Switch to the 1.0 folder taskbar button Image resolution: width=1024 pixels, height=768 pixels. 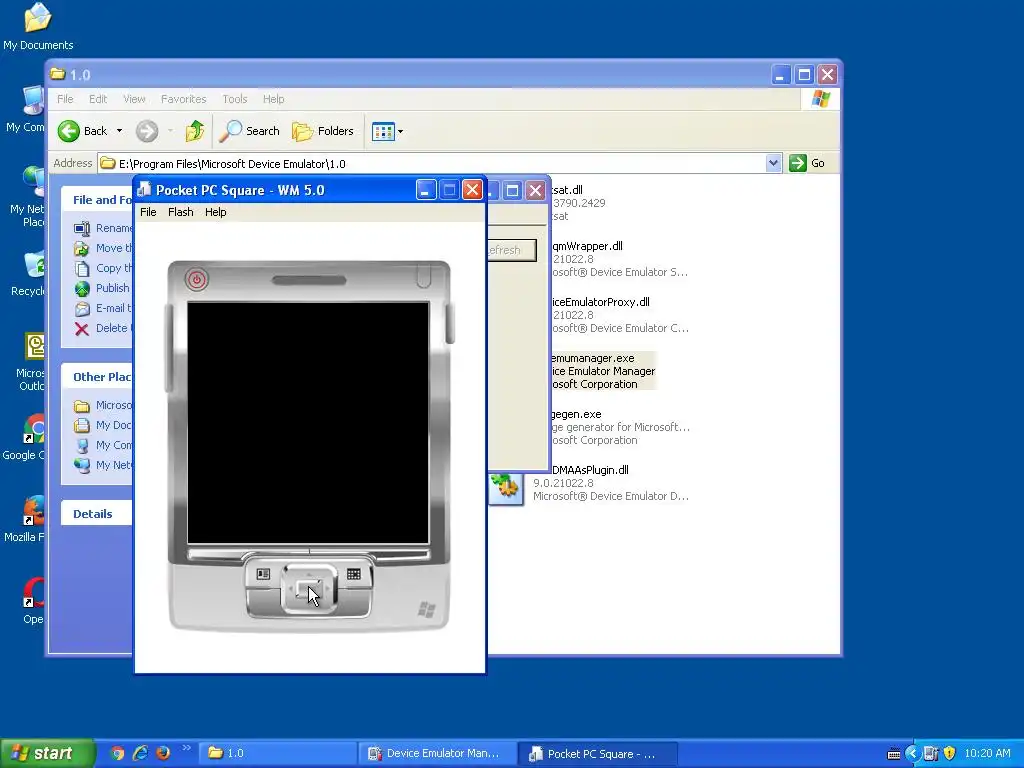click(x=277, y=753)
